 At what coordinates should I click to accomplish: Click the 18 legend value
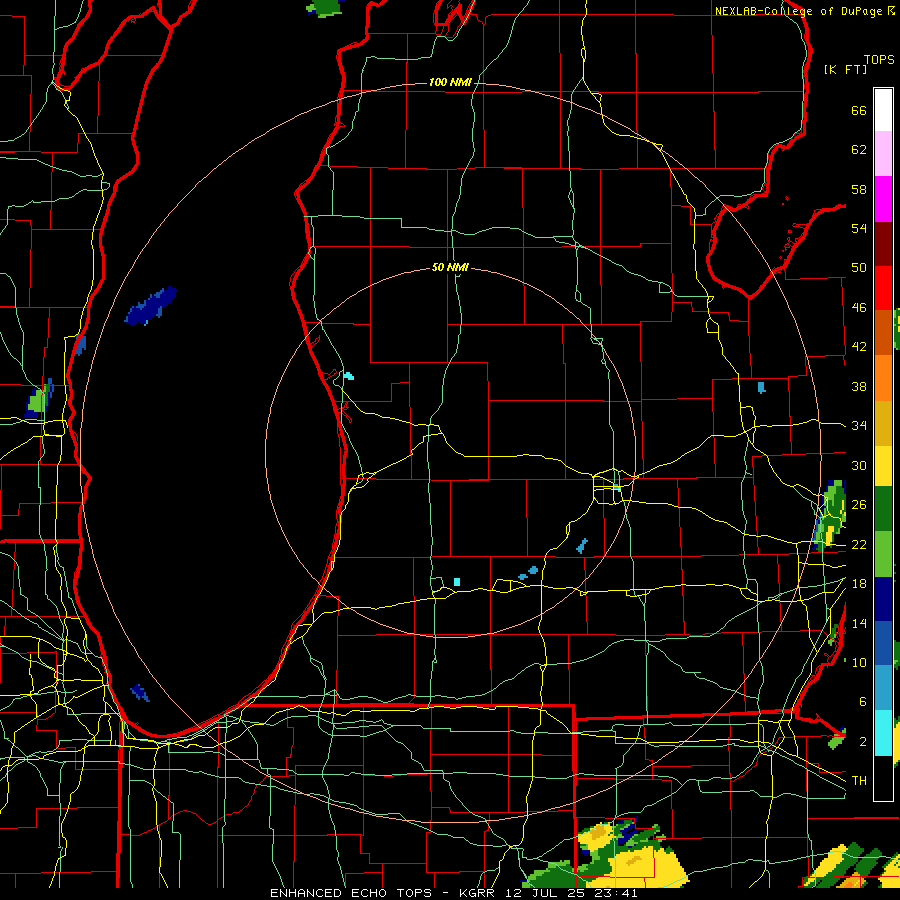pyautogui.click(x=859, y=584)
